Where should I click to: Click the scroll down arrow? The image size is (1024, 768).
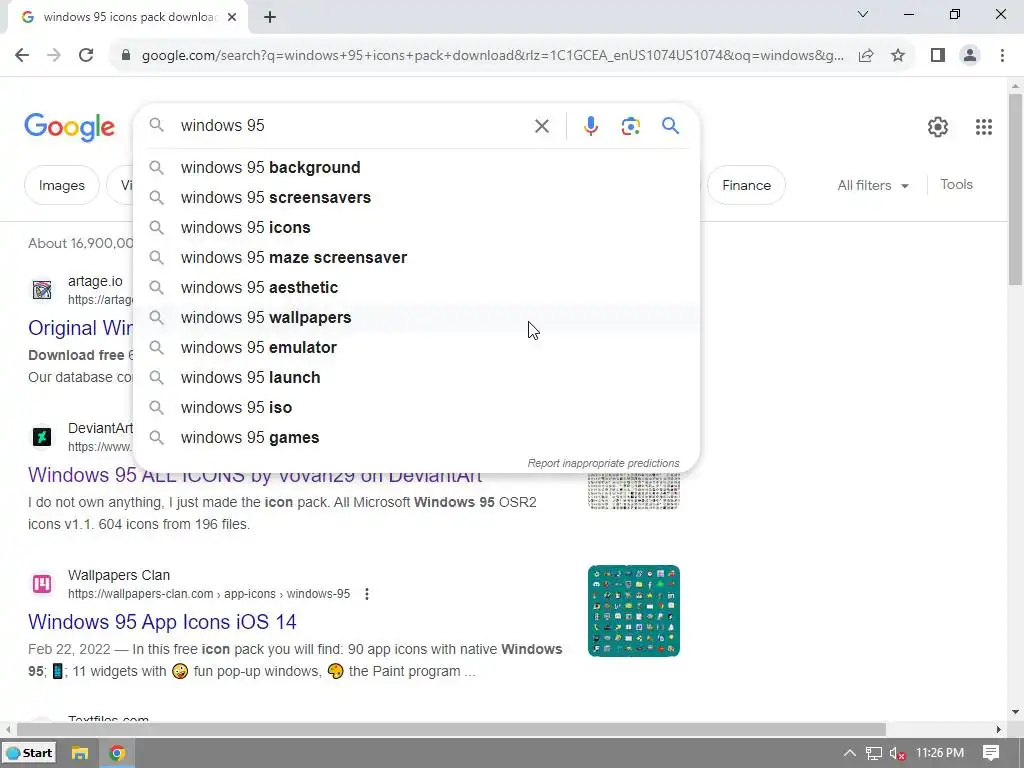[1015, 712]
